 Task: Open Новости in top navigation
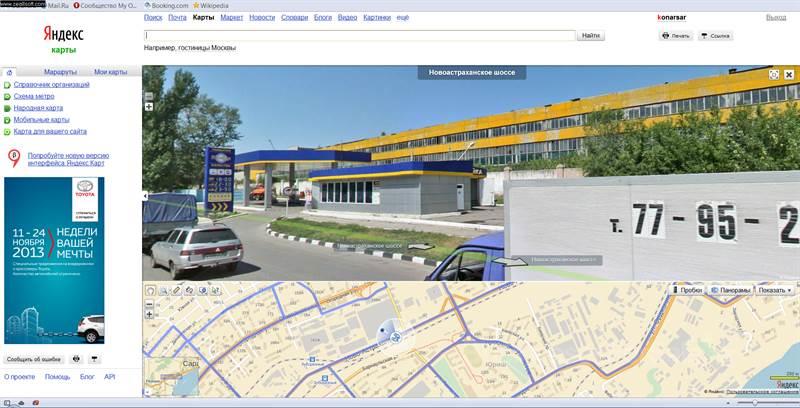(x=262, y=17)
